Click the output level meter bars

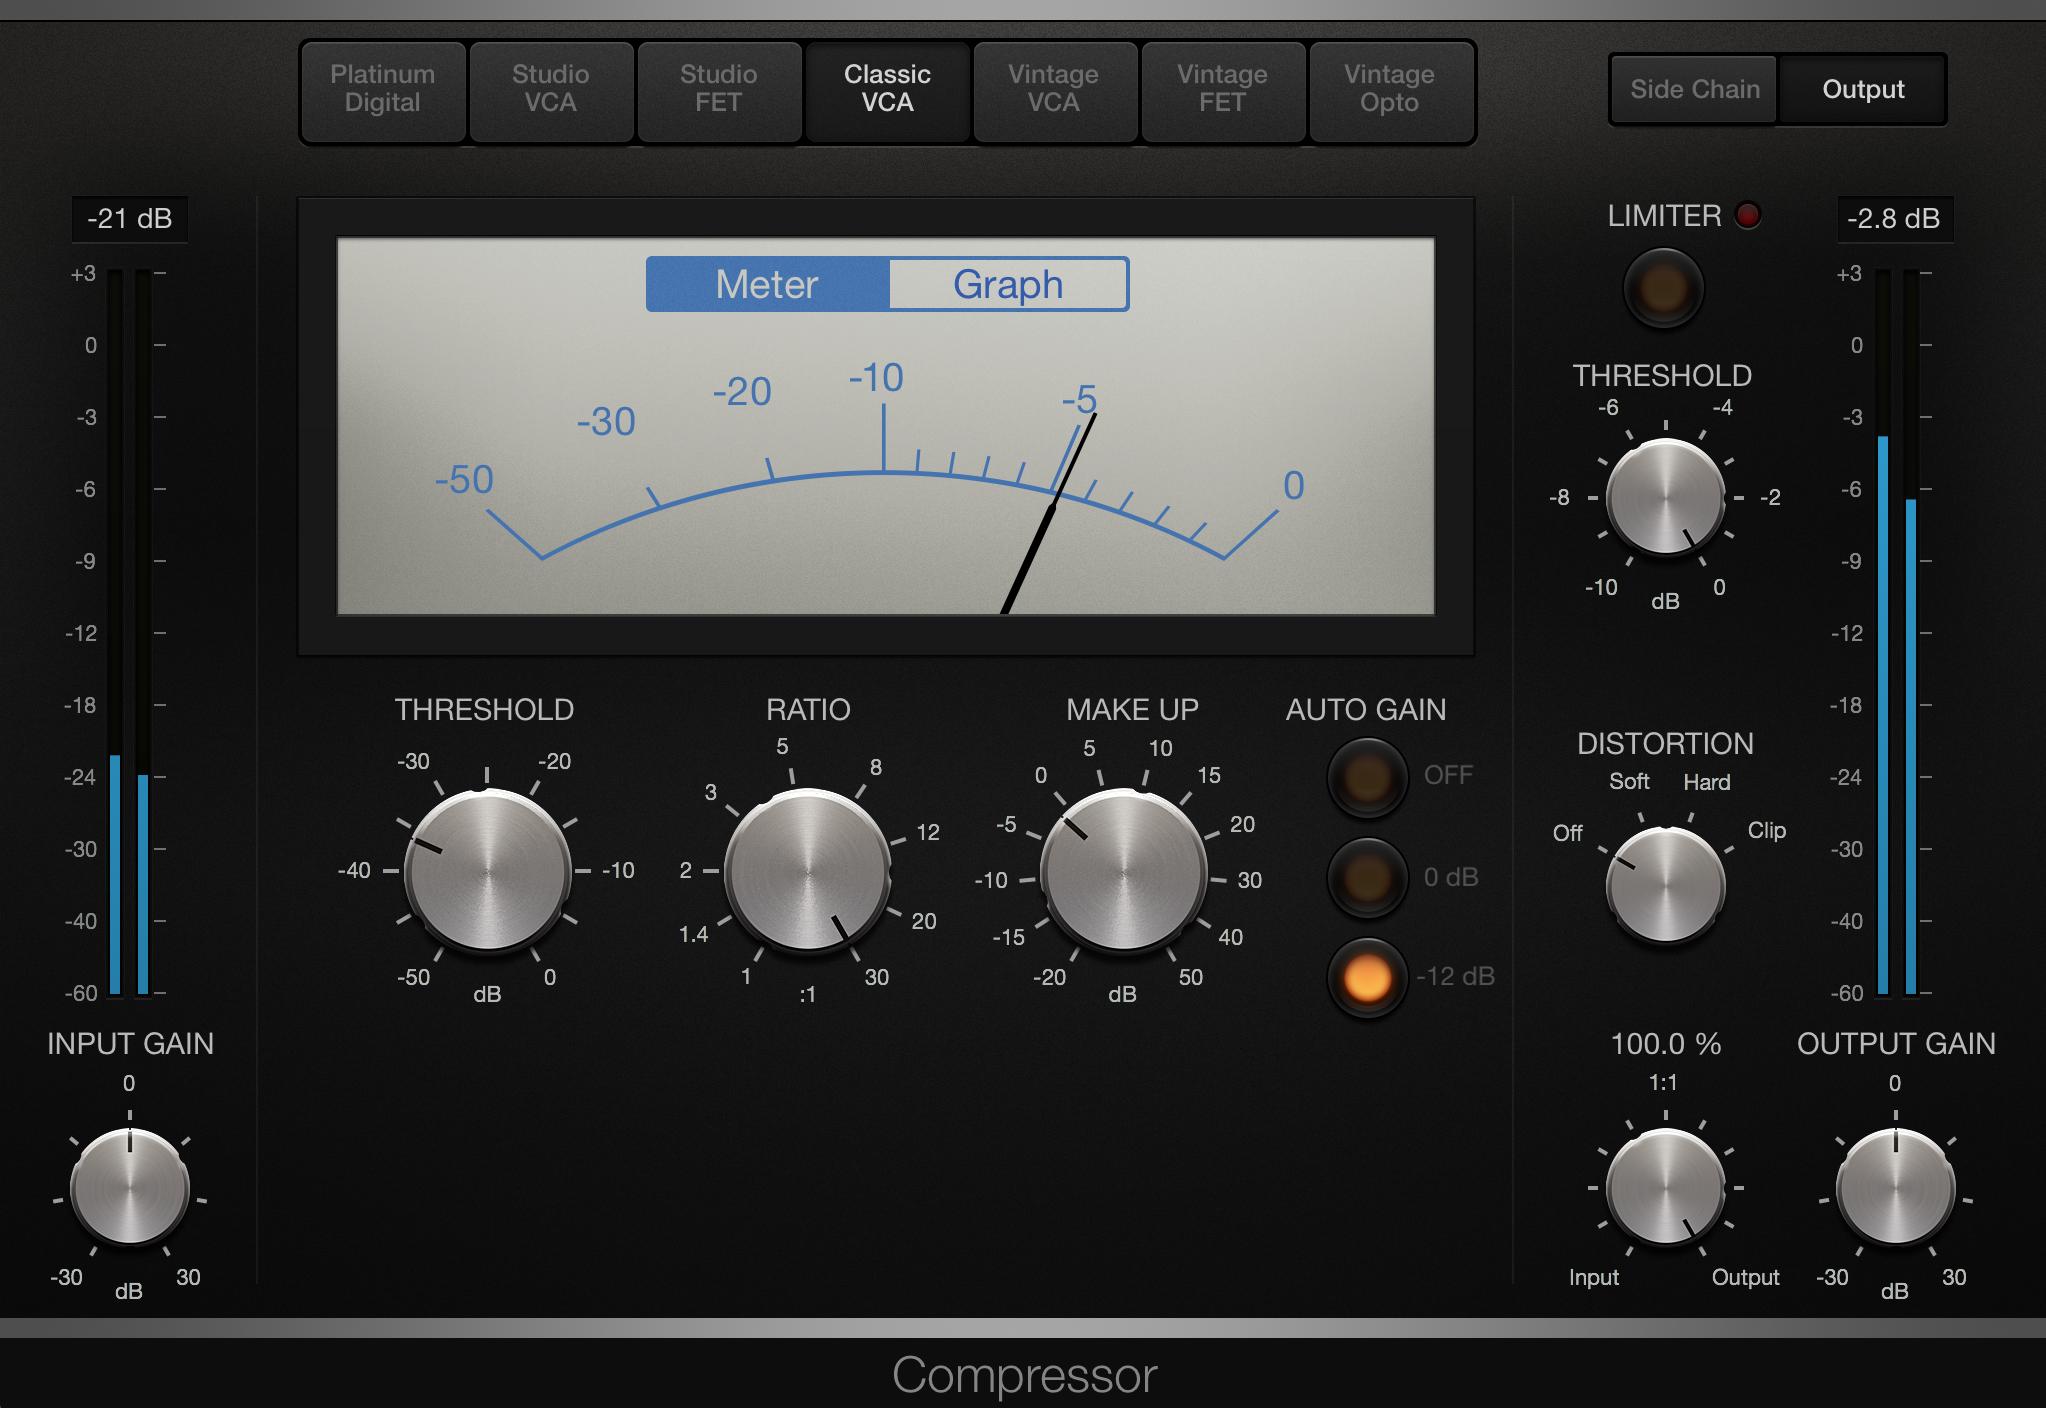pyautogui.click(x=1896, y=632)
